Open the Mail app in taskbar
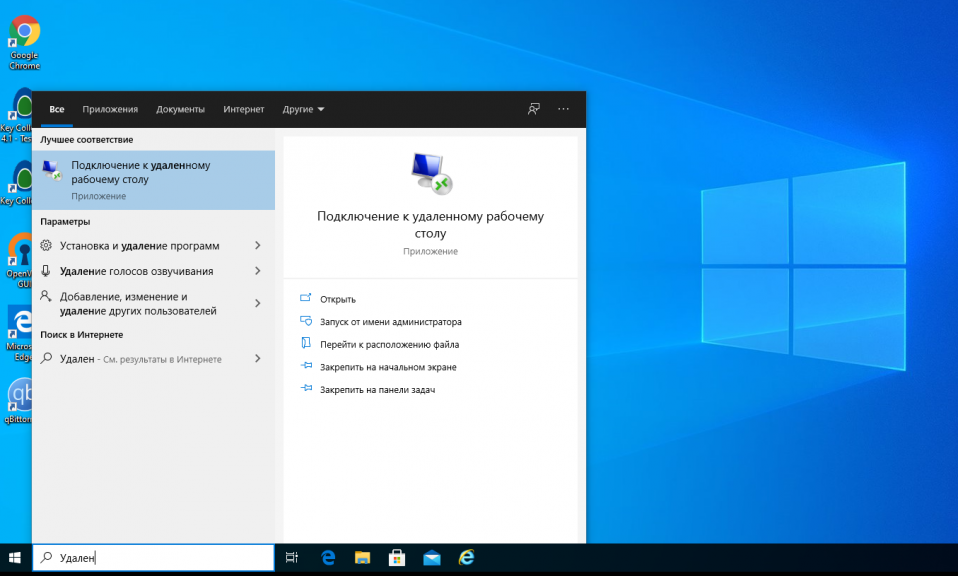This screenshot has width=958, height=576. [431, 558]
